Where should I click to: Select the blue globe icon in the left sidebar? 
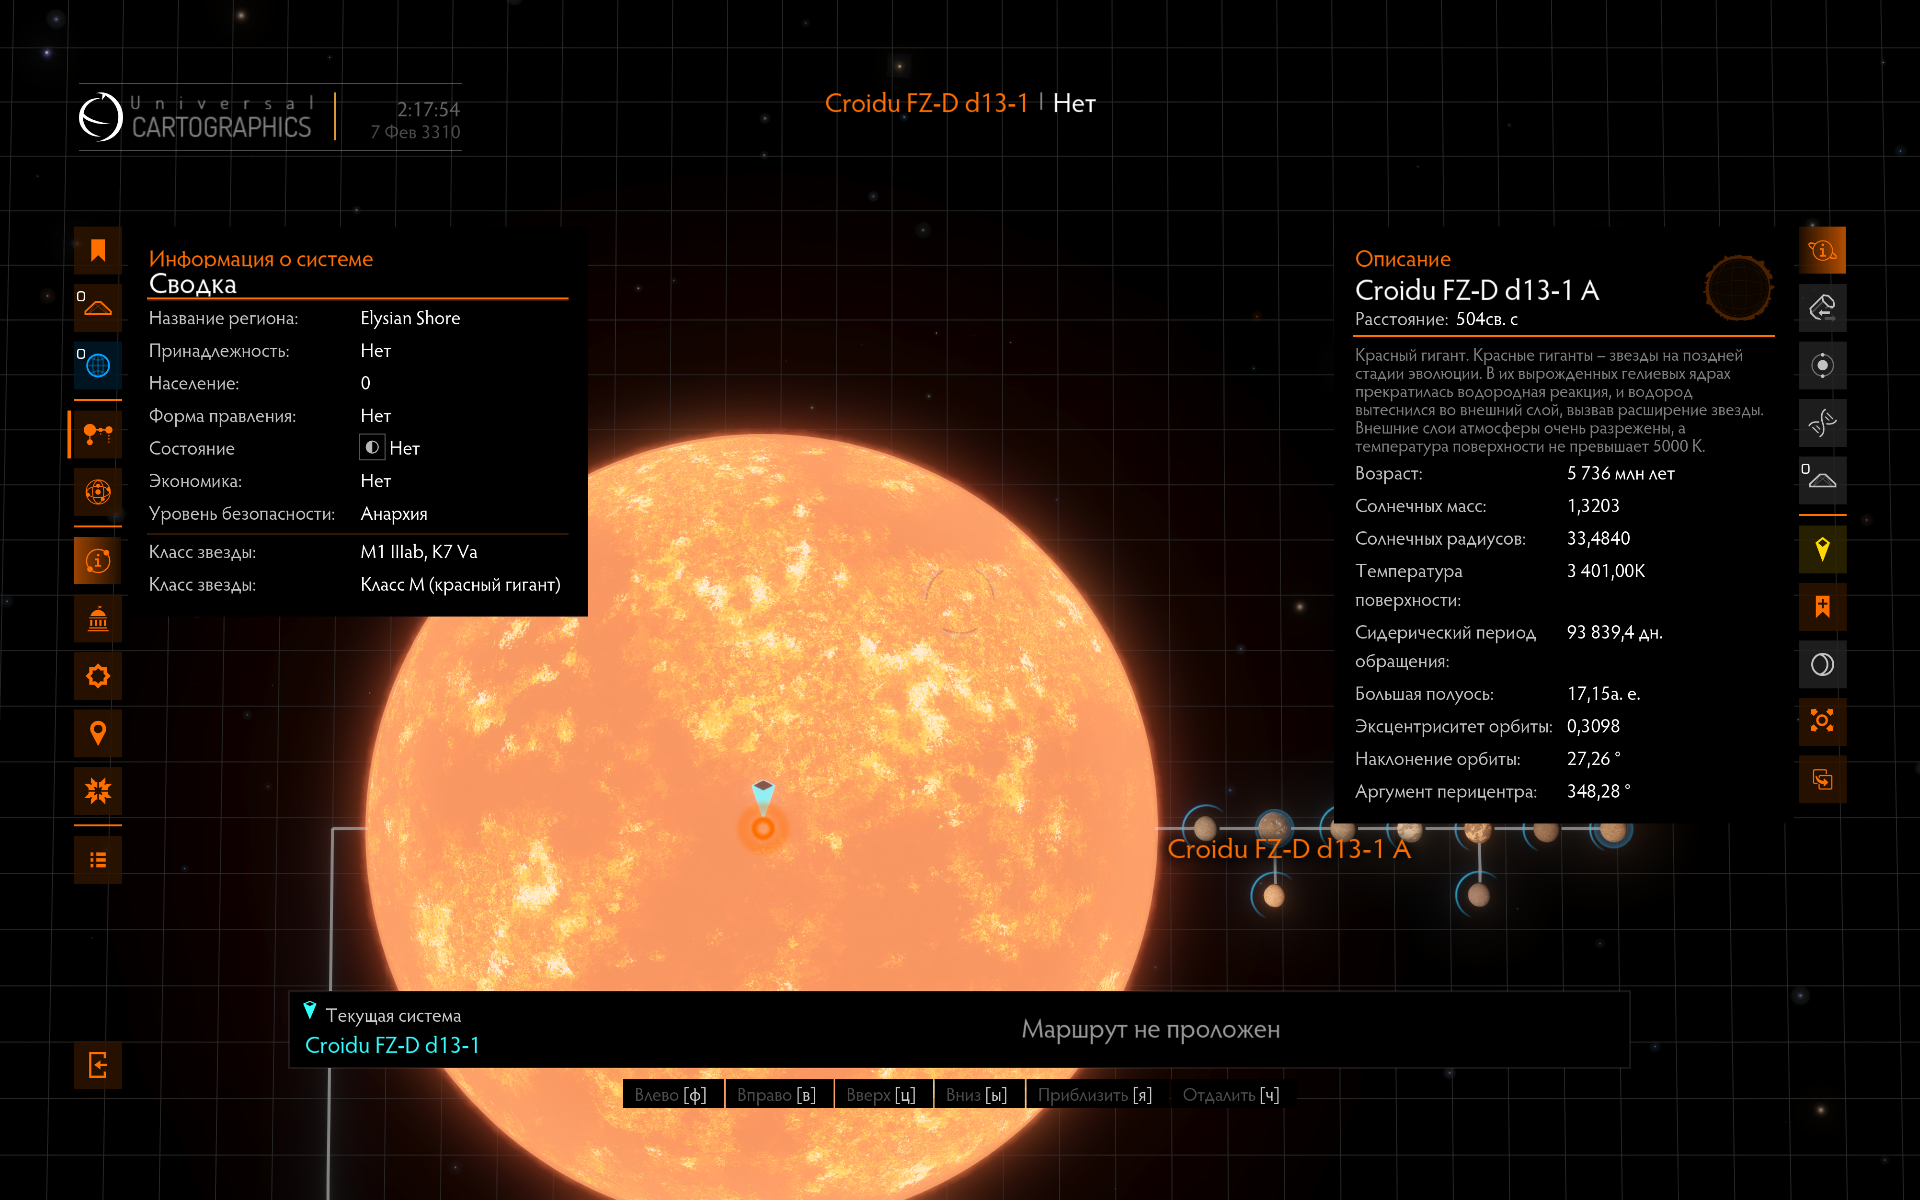click(98, 365)
